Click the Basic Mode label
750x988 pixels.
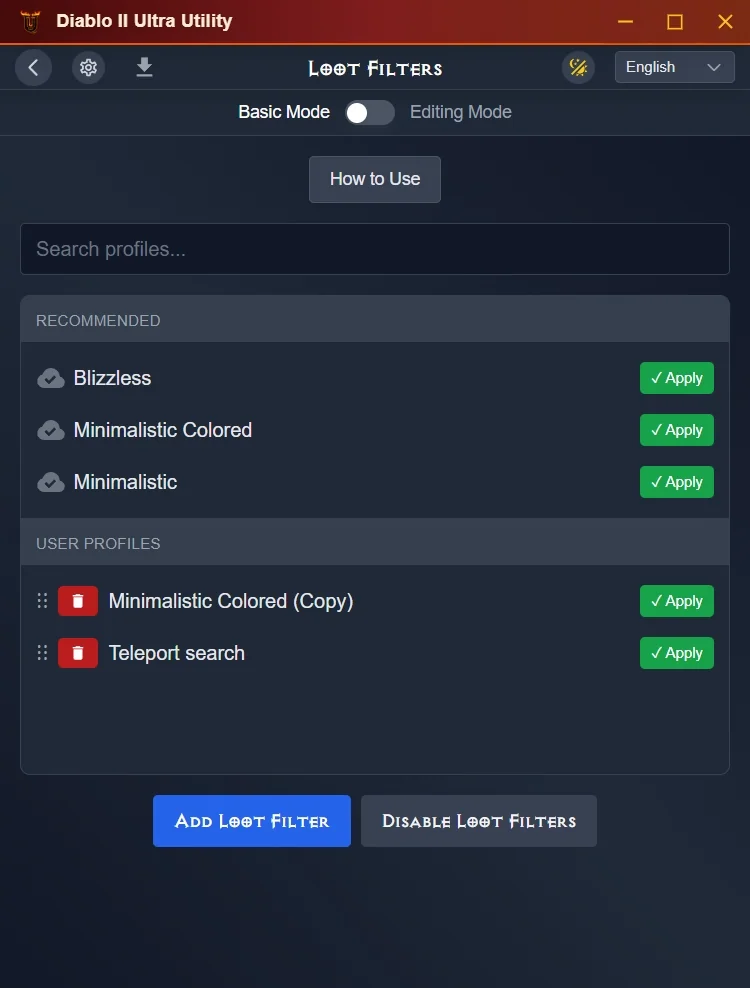284,112
